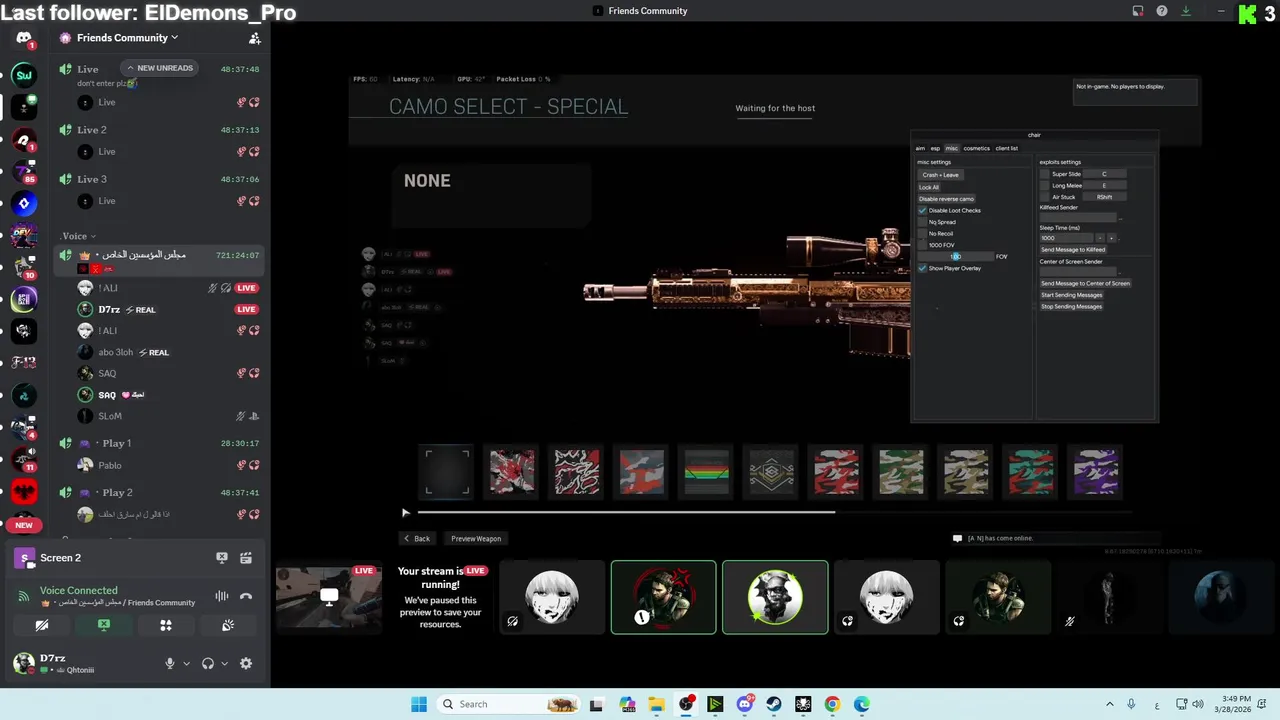Click the stream play button below camos
This screenshot has height=720, width=1280.
(x=405, y=513)
